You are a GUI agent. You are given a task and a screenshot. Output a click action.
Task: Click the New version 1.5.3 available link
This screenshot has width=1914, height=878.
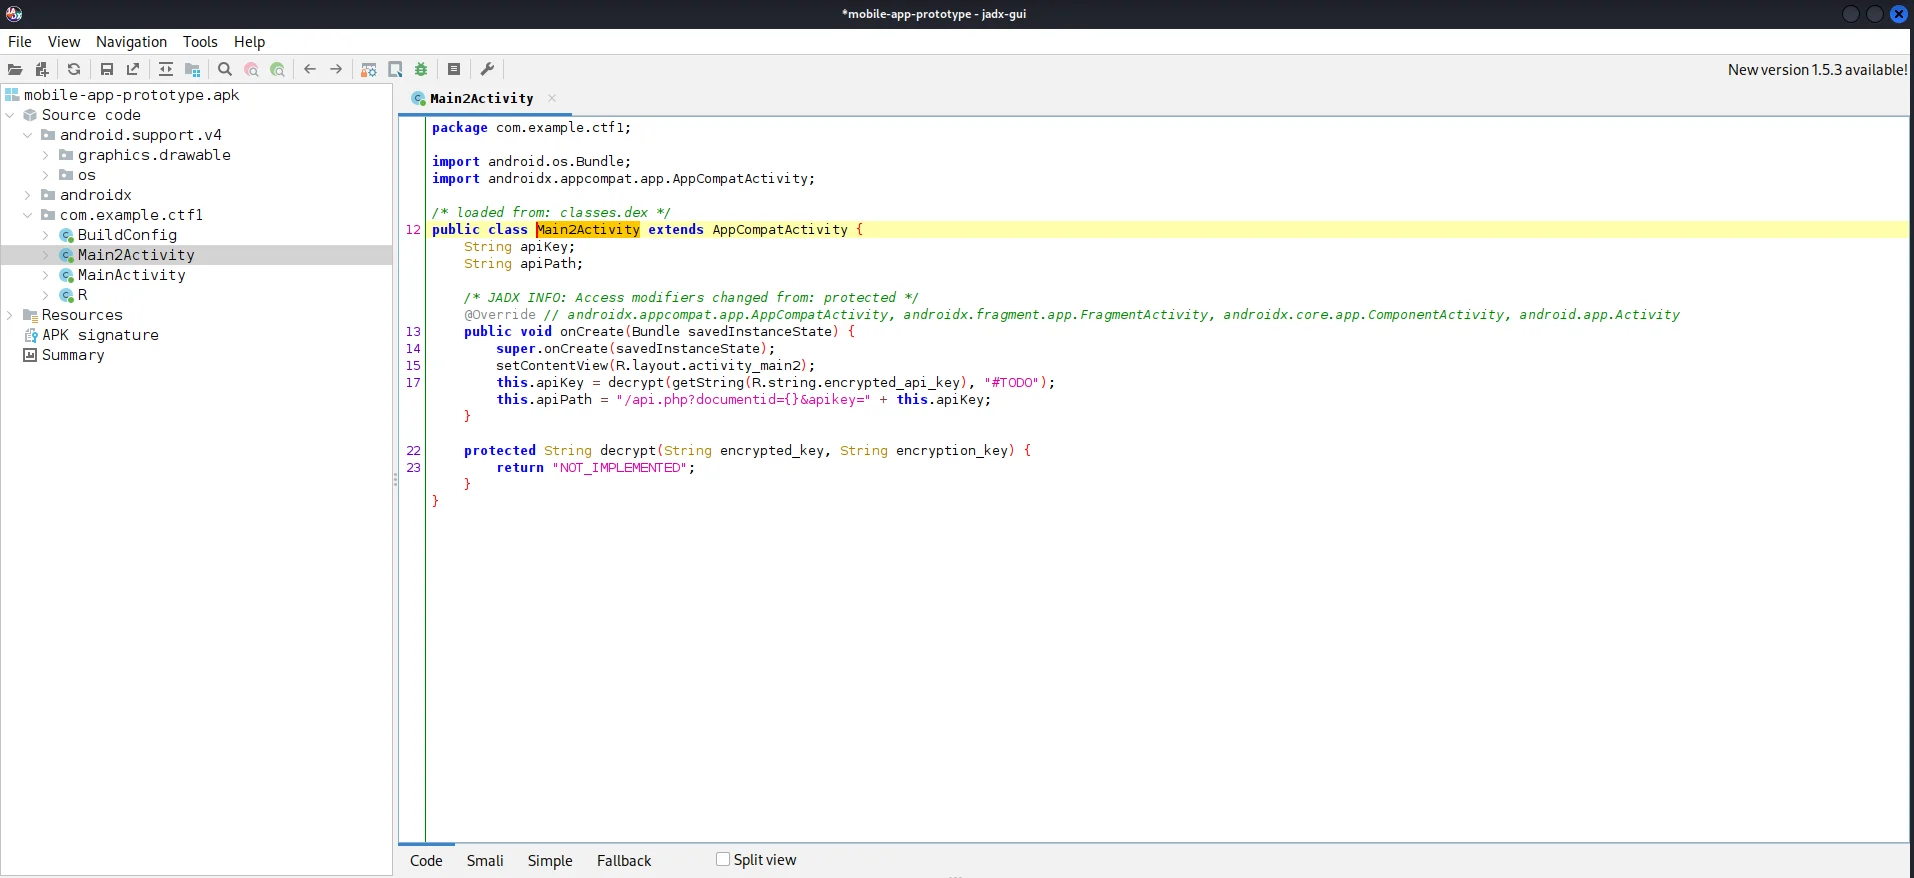1817,70
